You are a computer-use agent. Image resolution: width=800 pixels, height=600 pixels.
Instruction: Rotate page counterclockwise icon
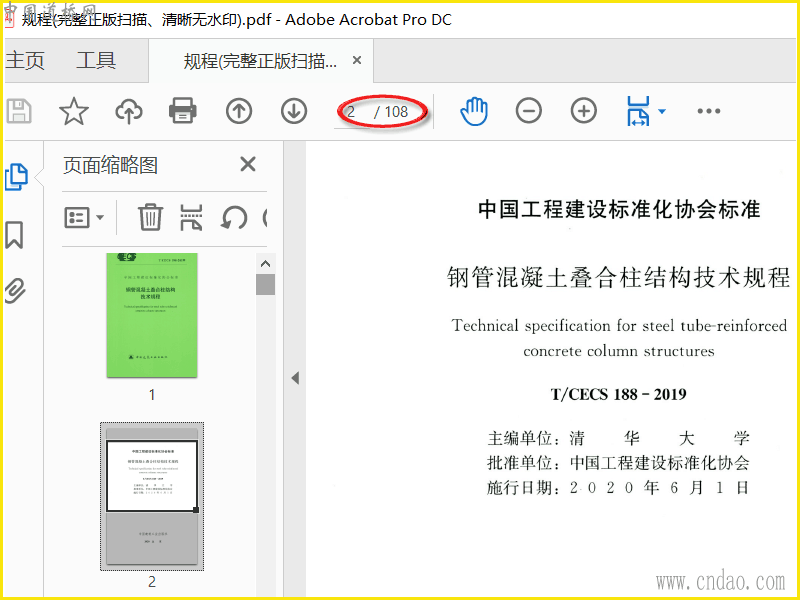[x=234, y=218]
